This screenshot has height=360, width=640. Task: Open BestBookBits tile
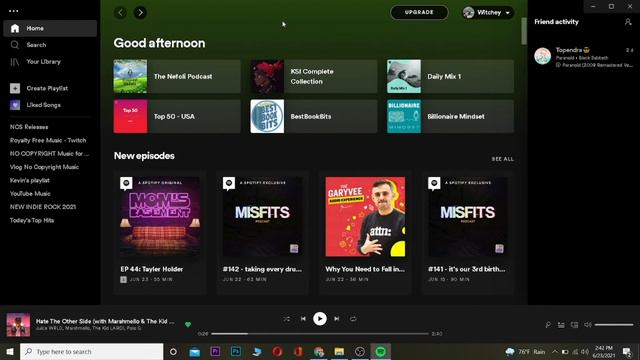(313, 116)
